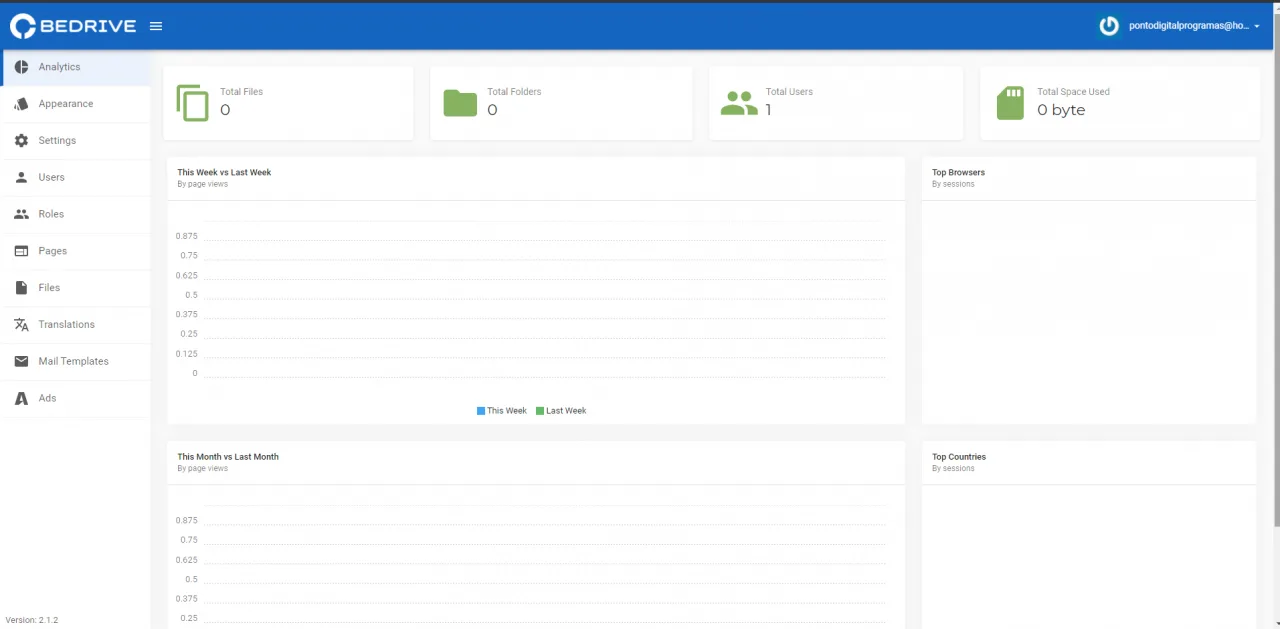This screenshot has height=629, width=1280.
Task: Select Roles in the sidebar
Action: pyautogui.click(x=75, y=214)
